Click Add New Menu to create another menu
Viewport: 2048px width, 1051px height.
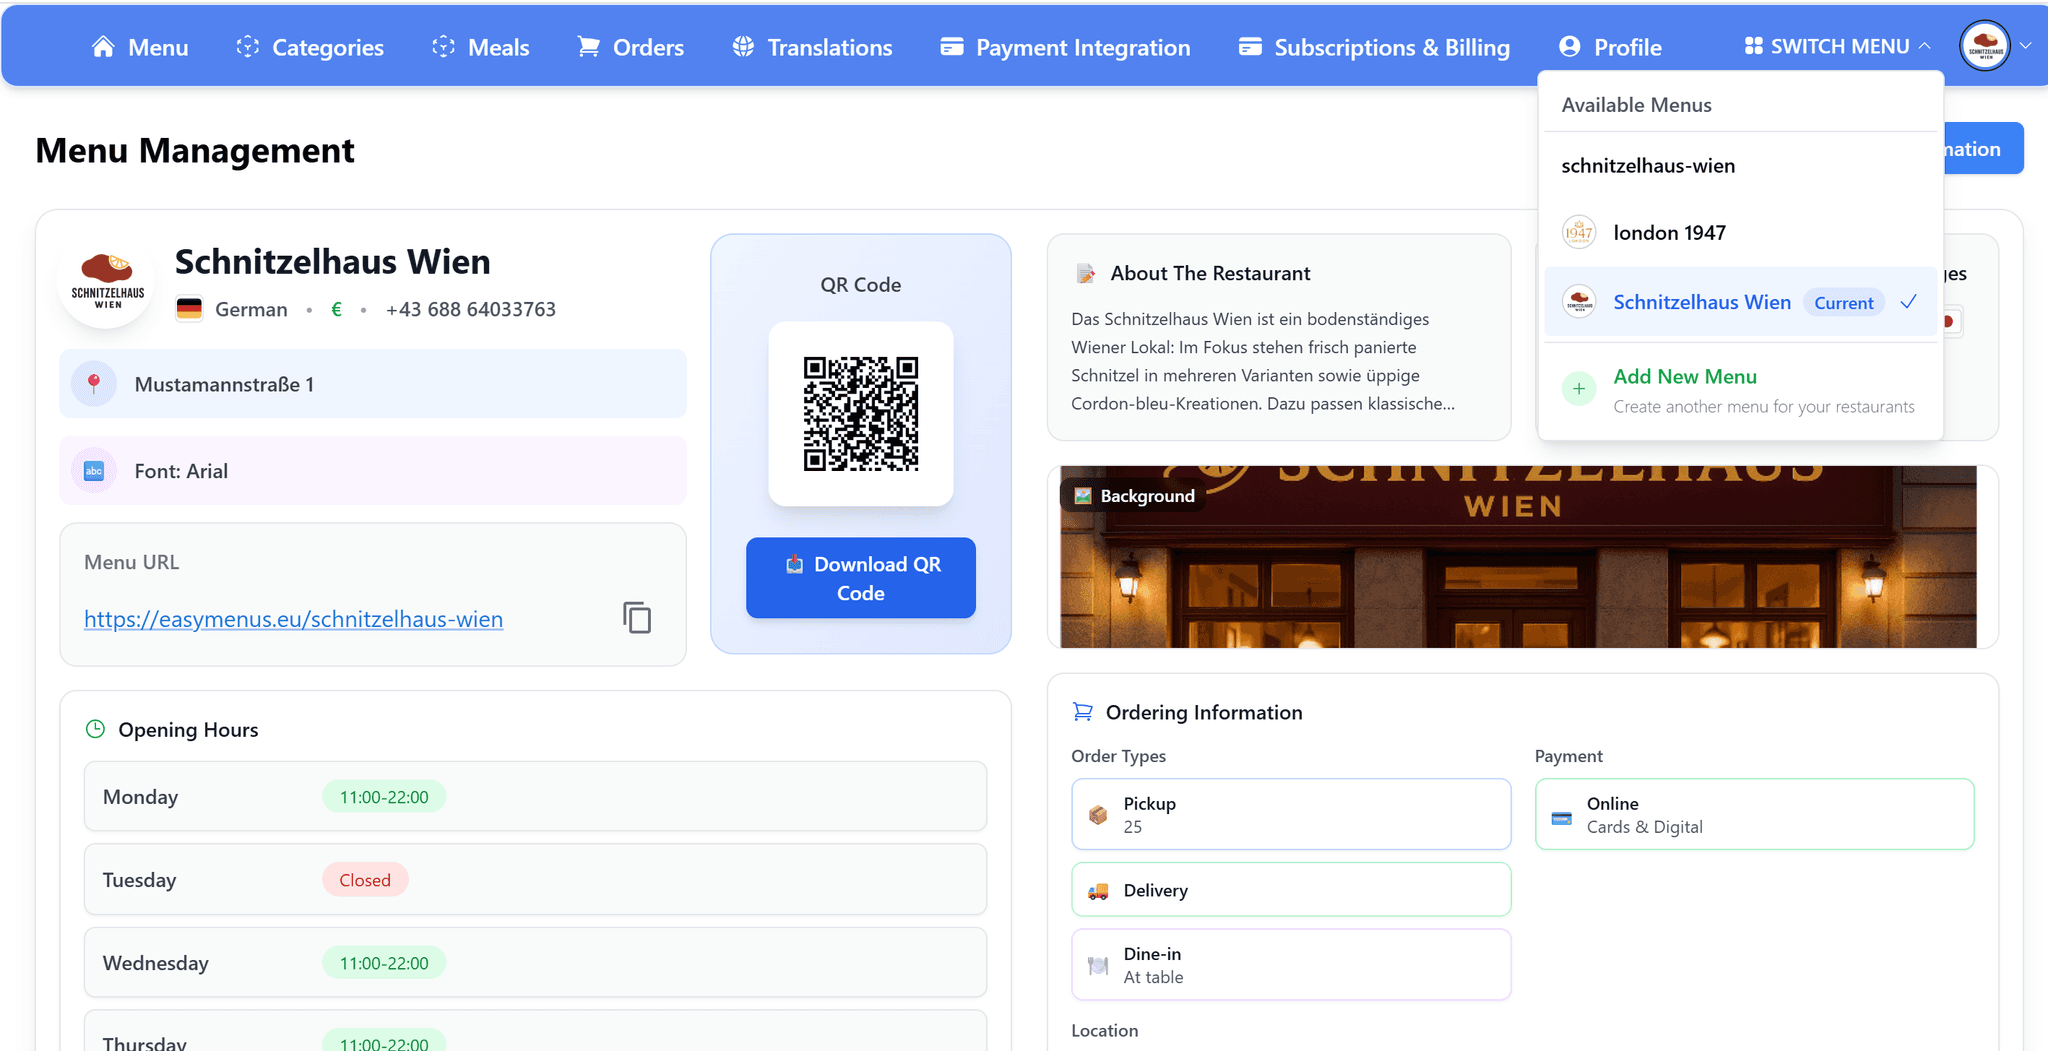[1684, 377]
